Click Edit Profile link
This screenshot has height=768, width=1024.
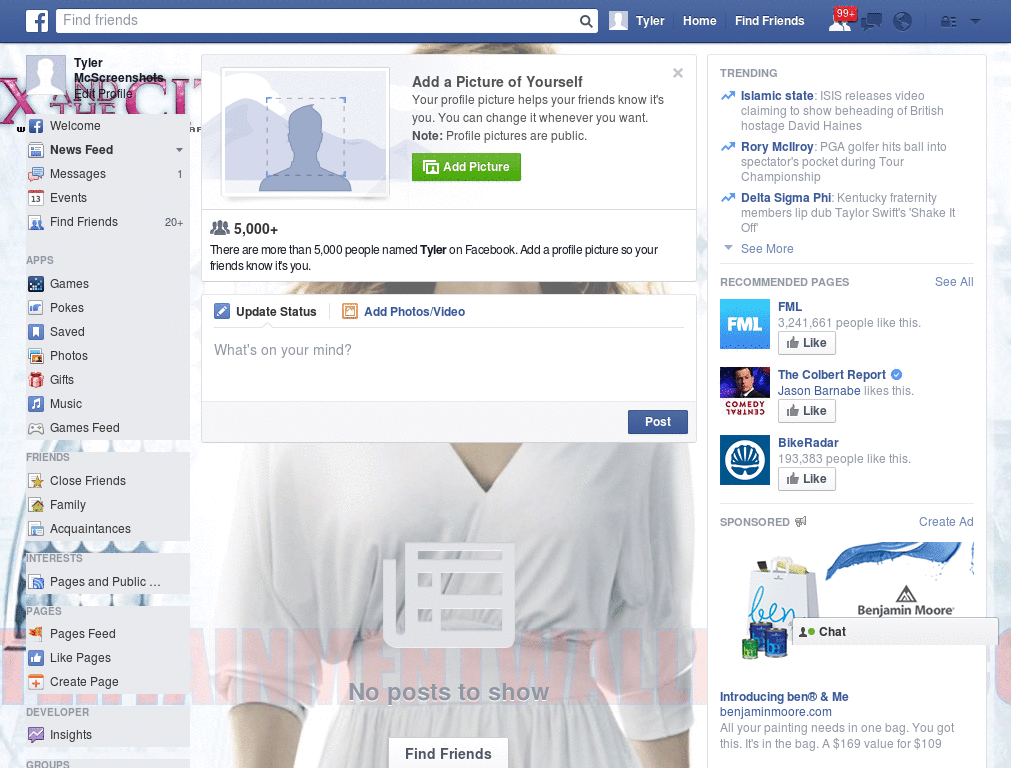click(x=103, y=93)
